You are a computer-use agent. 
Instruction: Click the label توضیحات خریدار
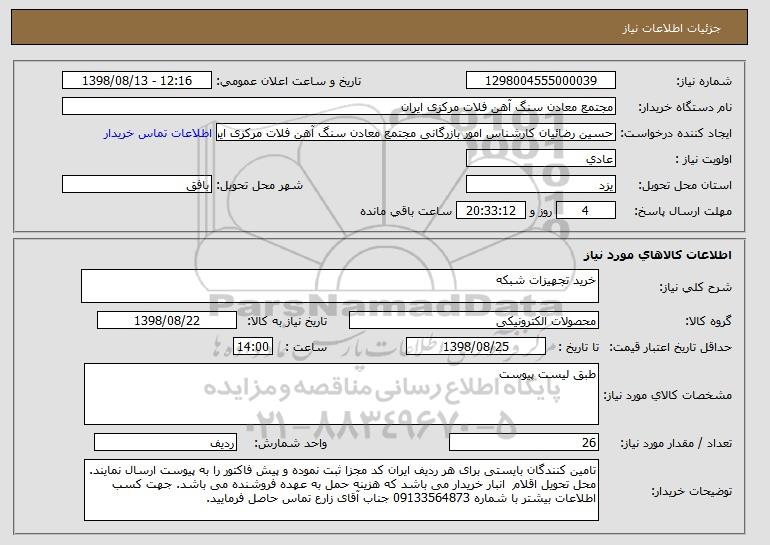pos(691,491)
